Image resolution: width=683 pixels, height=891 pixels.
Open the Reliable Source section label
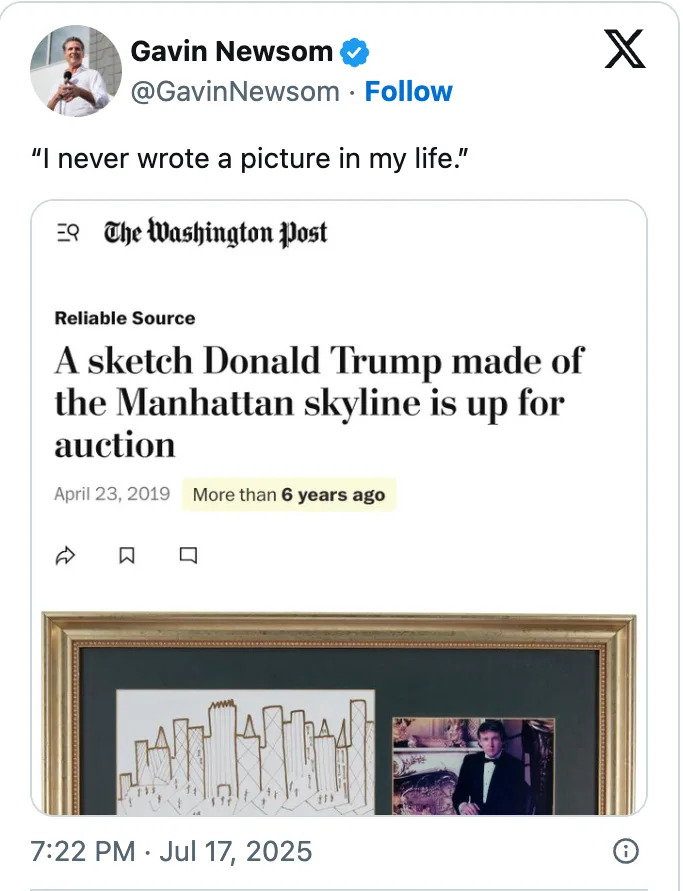coord(125,318)
